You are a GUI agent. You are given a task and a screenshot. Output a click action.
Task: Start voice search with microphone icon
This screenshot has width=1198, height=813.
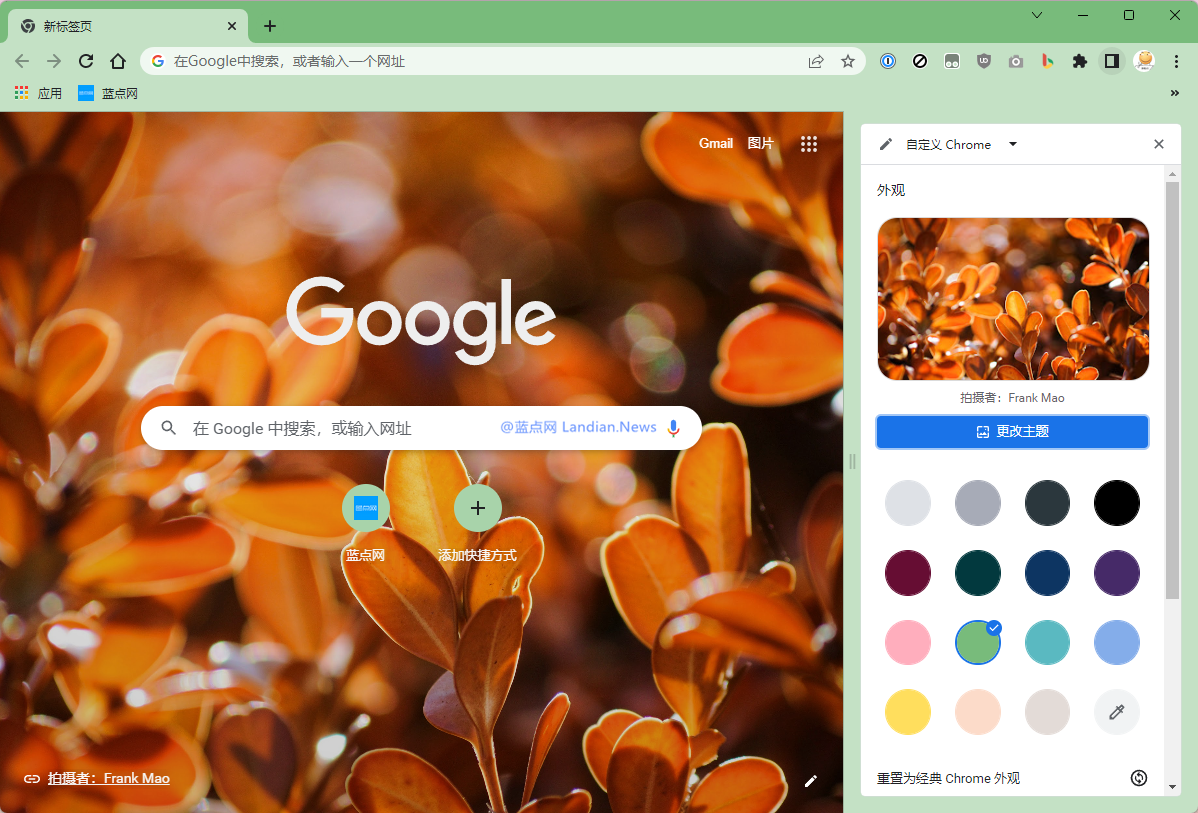tap(673, 428)
